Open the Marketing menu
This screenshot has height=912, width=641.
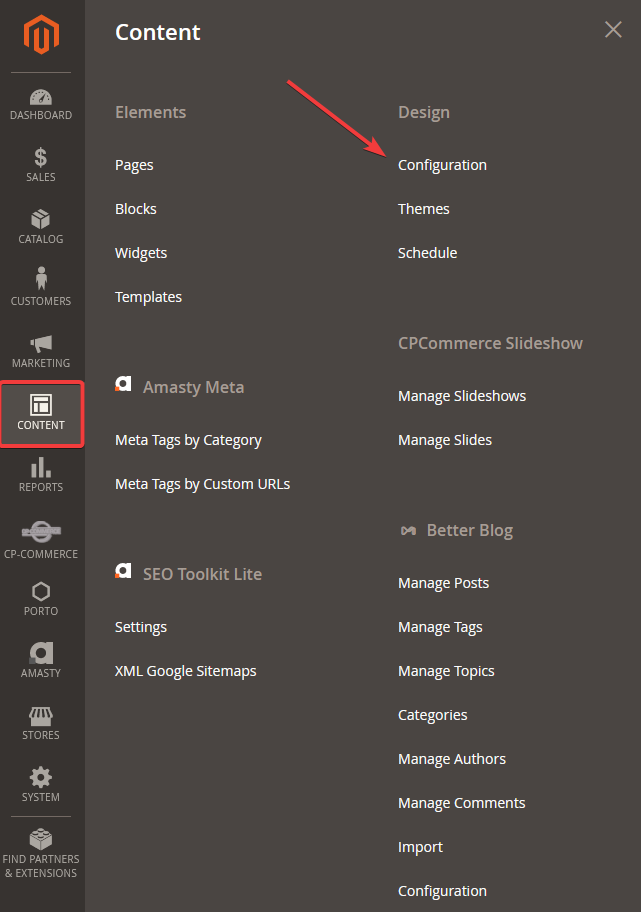[40, 350]
